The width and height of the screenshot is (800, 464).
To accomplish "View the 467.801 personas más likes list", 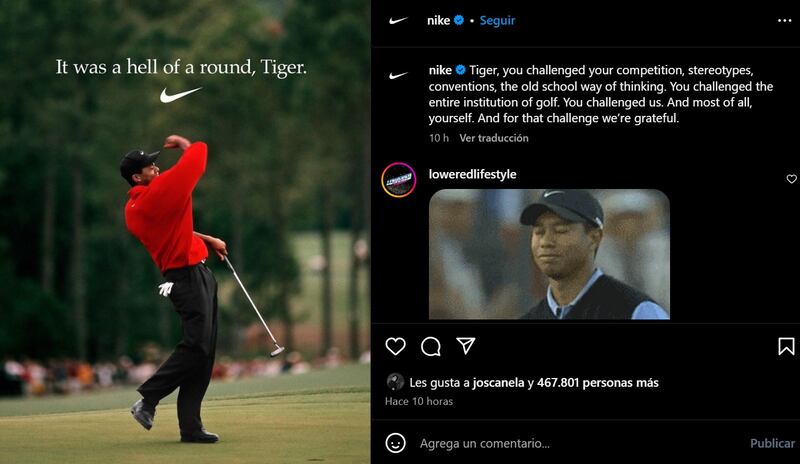I will [597, 382].
